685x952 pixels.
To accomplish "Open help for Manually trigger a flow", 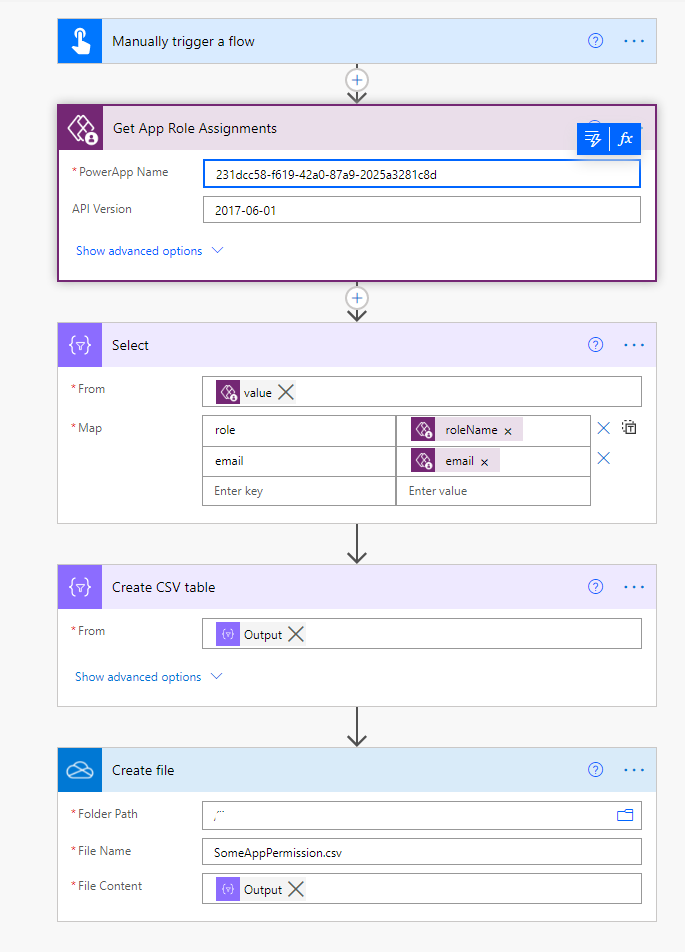I will [595, 41].
